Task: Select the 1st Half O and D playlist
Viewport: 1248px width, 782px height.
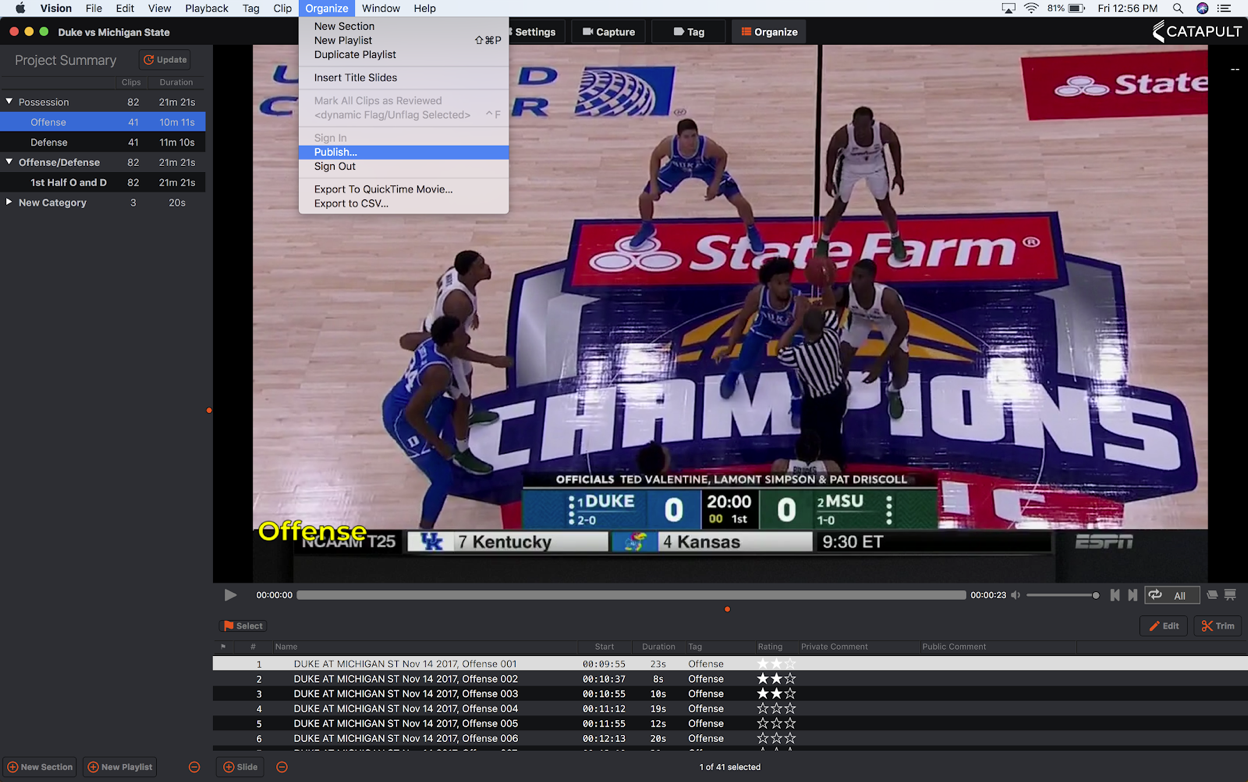Action: click(102, 182)
